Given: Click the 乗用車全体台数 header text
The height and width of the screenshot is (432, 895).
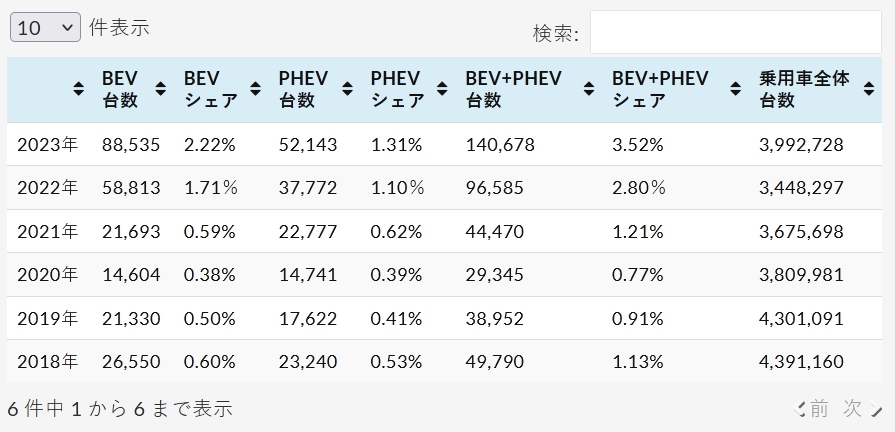Looking at the screenshot, I should (x=803, y=90).
